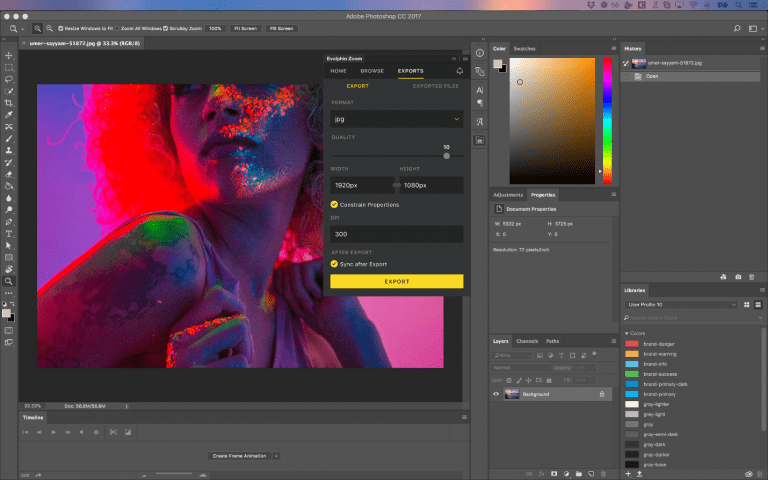Select the brand-danger color swatch

point(633,343)
